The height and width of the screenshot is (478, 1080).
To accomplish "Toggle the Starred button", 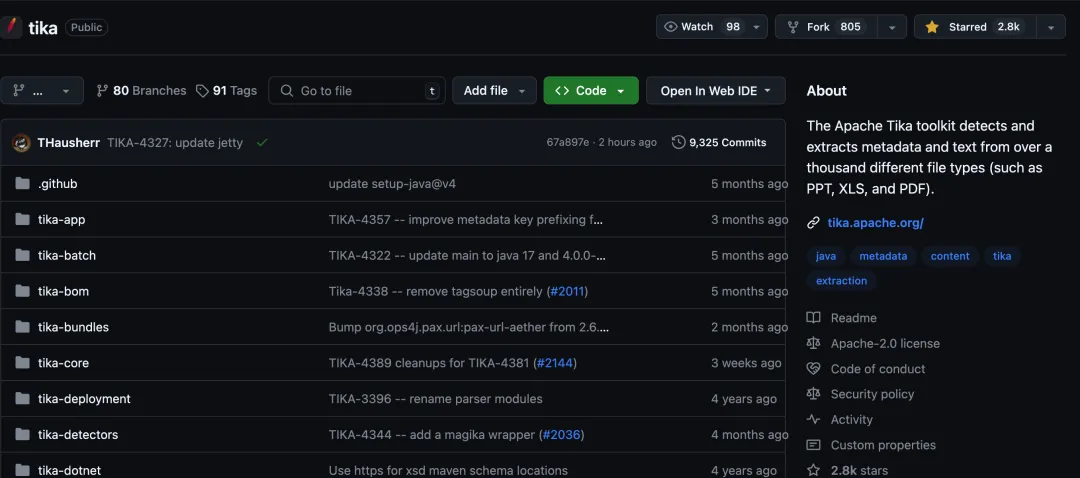I will click(975, 27).
